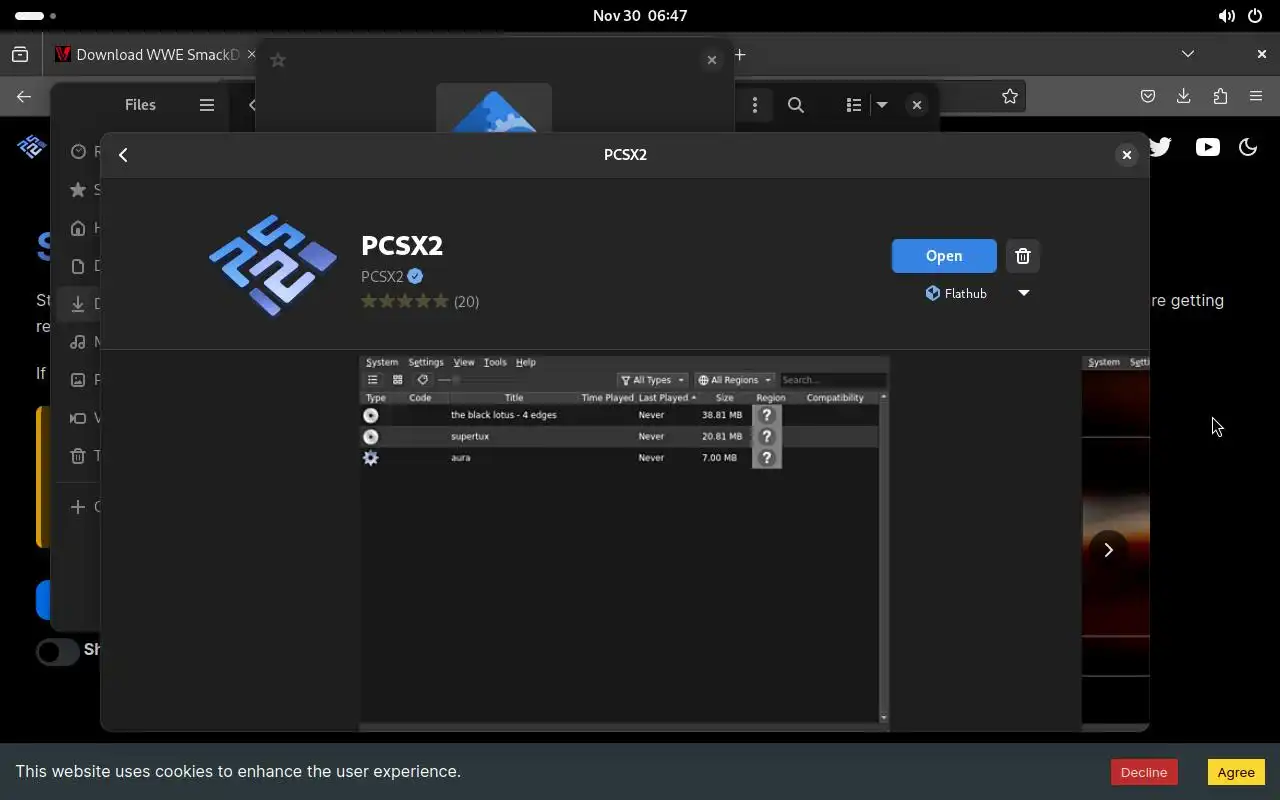
Task: Open the Files window search
Action: tap(796, 105)
